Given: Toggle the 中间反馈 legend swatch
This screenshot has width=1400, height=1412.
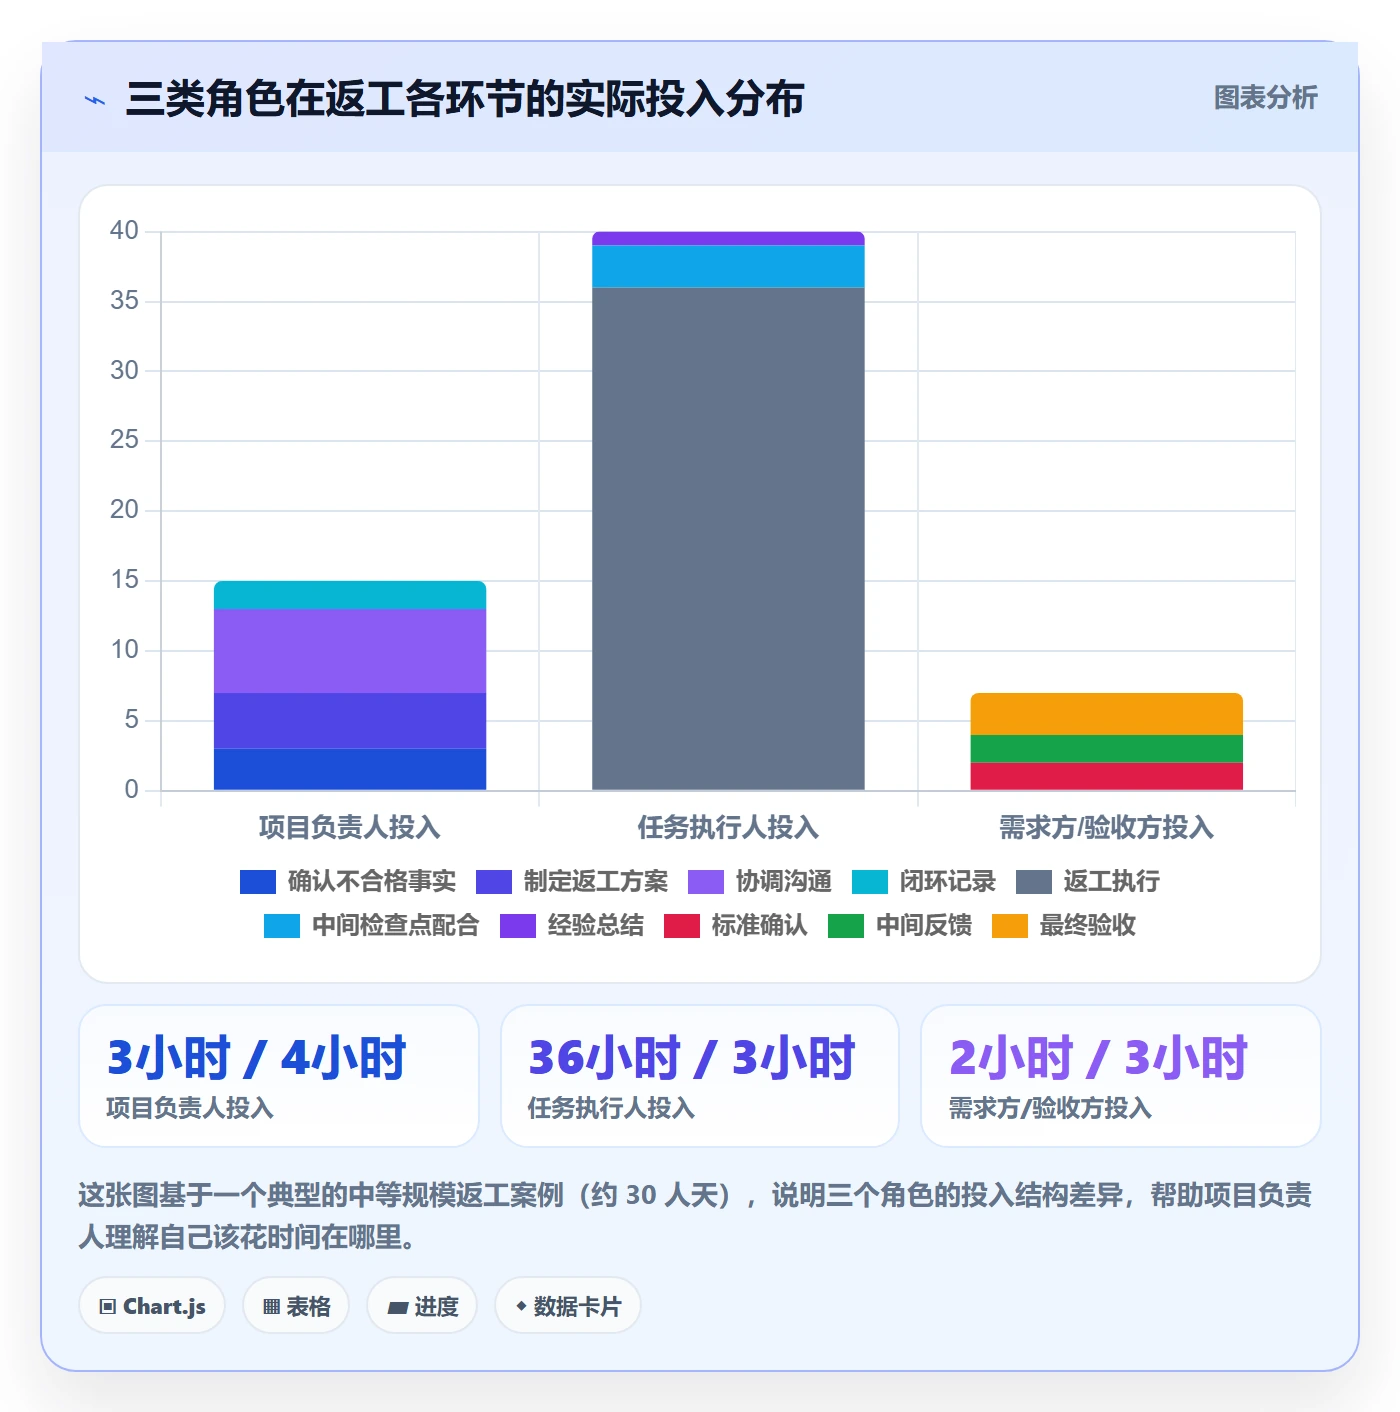Looking at the screenshot, I should tap(846, 926).
